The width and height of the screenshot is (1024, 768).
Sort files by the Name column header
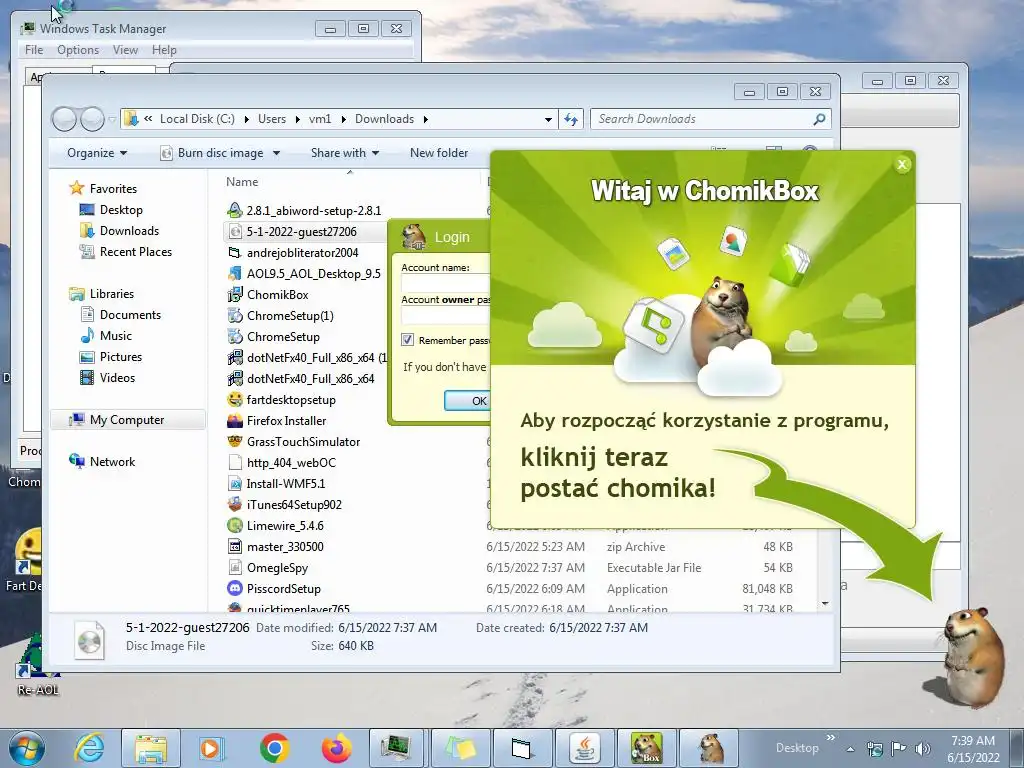242,182
